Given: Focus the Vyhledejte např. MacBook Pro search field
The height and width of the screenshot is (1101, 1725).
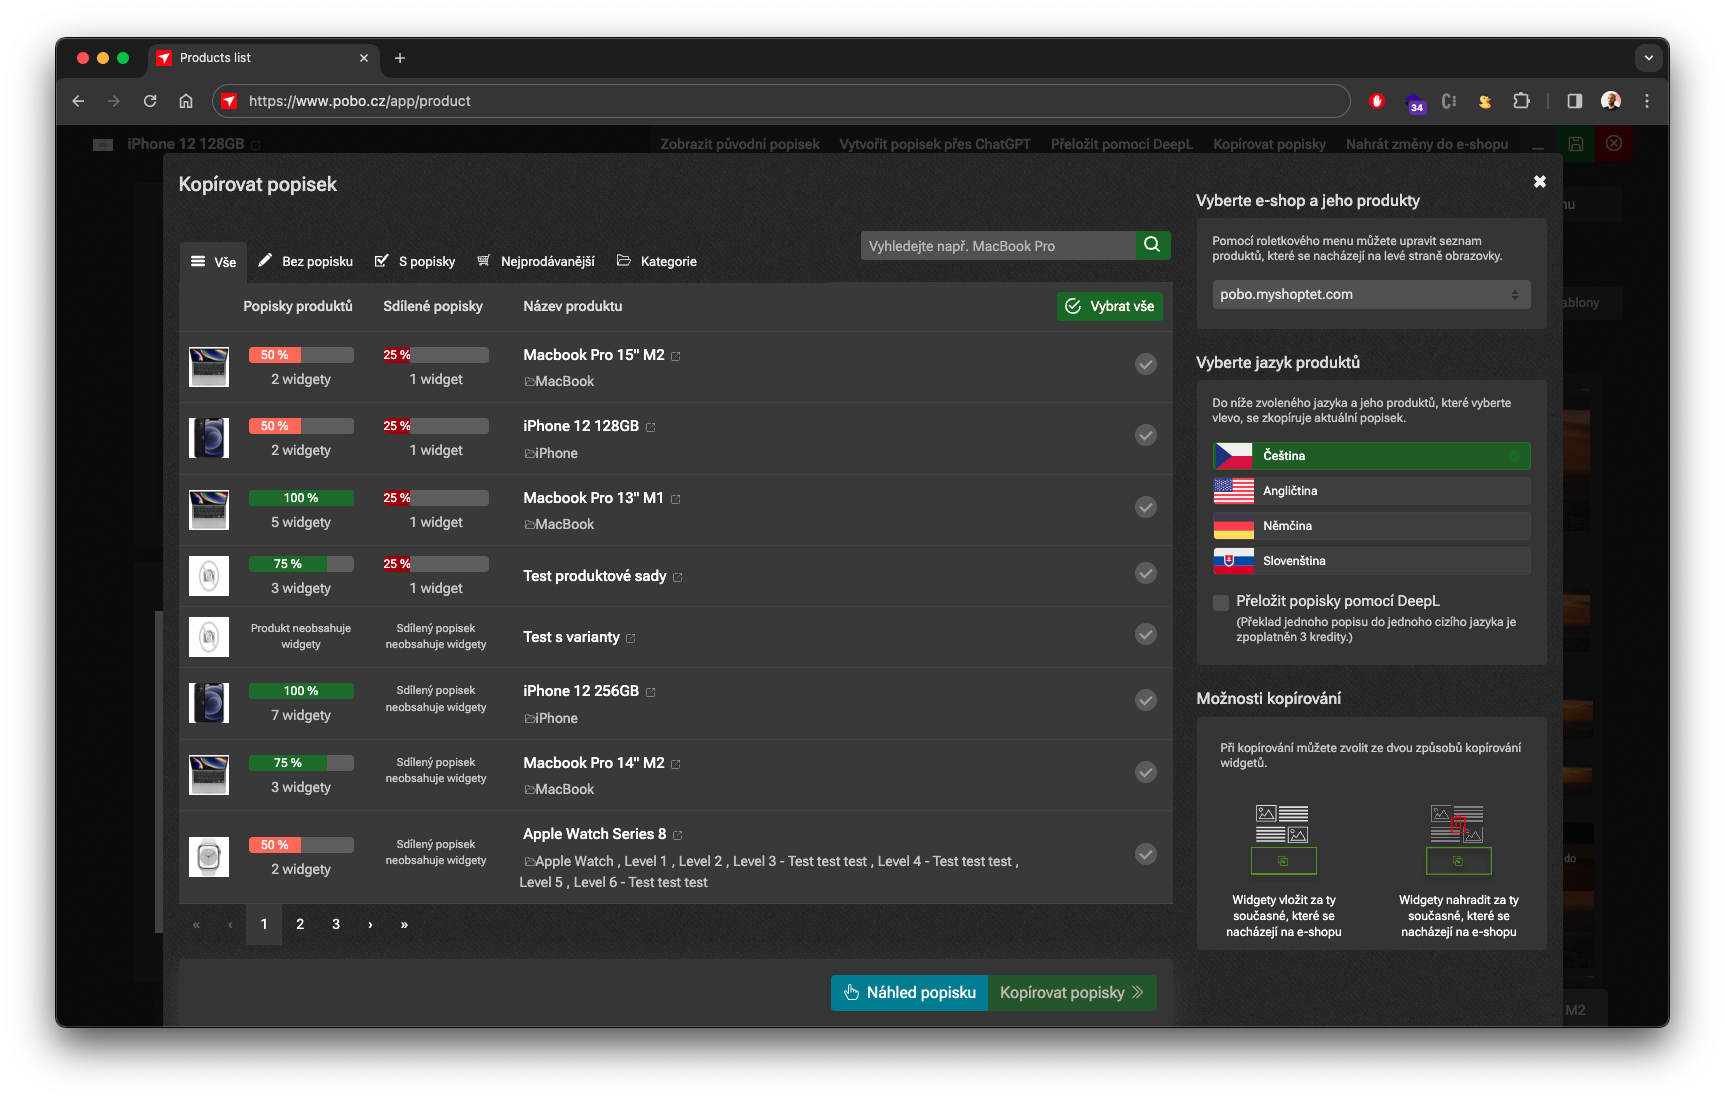Looking at the screenshot, I should [998, 246].
